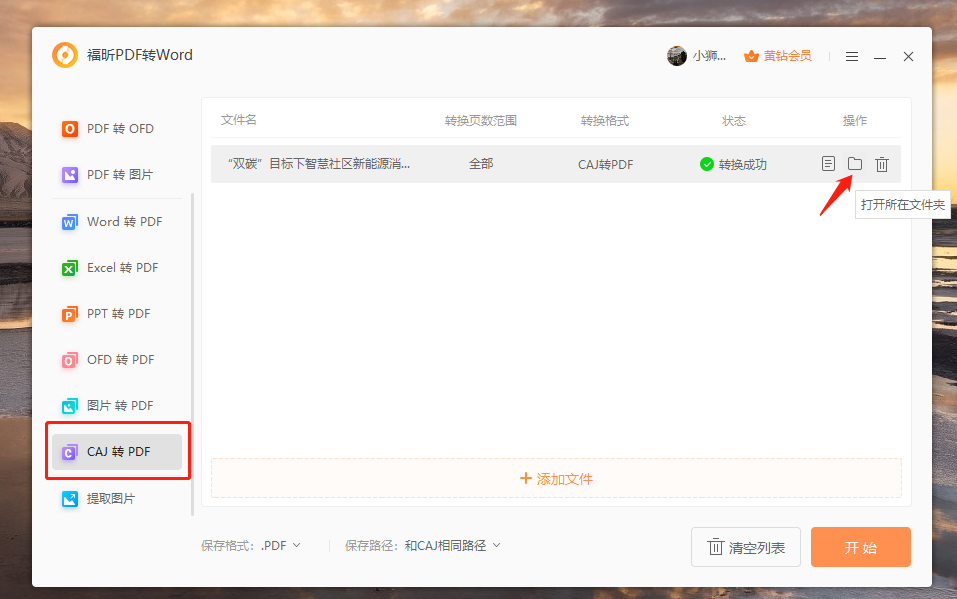The width and height of the screenshot is (957, 599).
Task: Start conversion with 开始 button
Action: (860, 547)
